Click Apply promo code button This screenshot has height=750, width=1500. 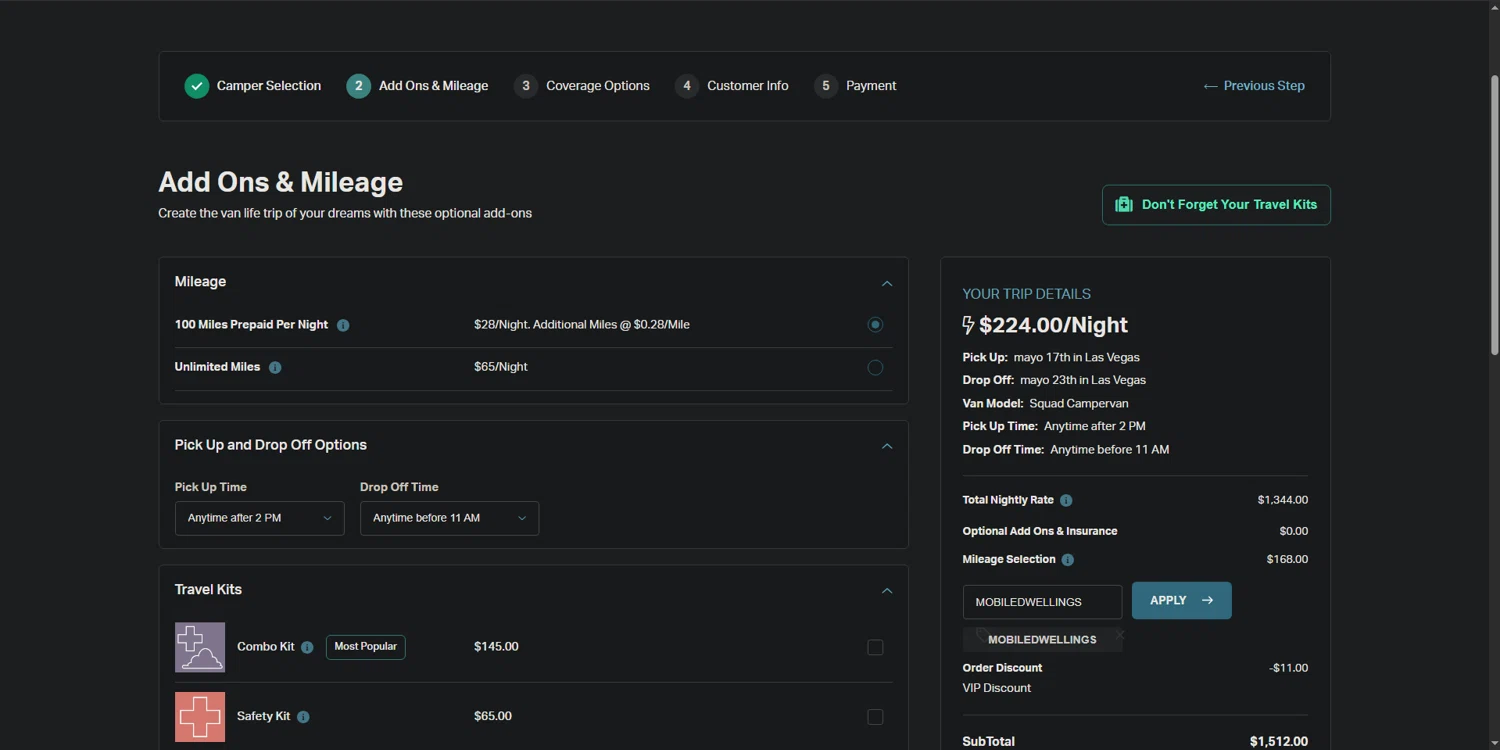(x=1181, y=600)
